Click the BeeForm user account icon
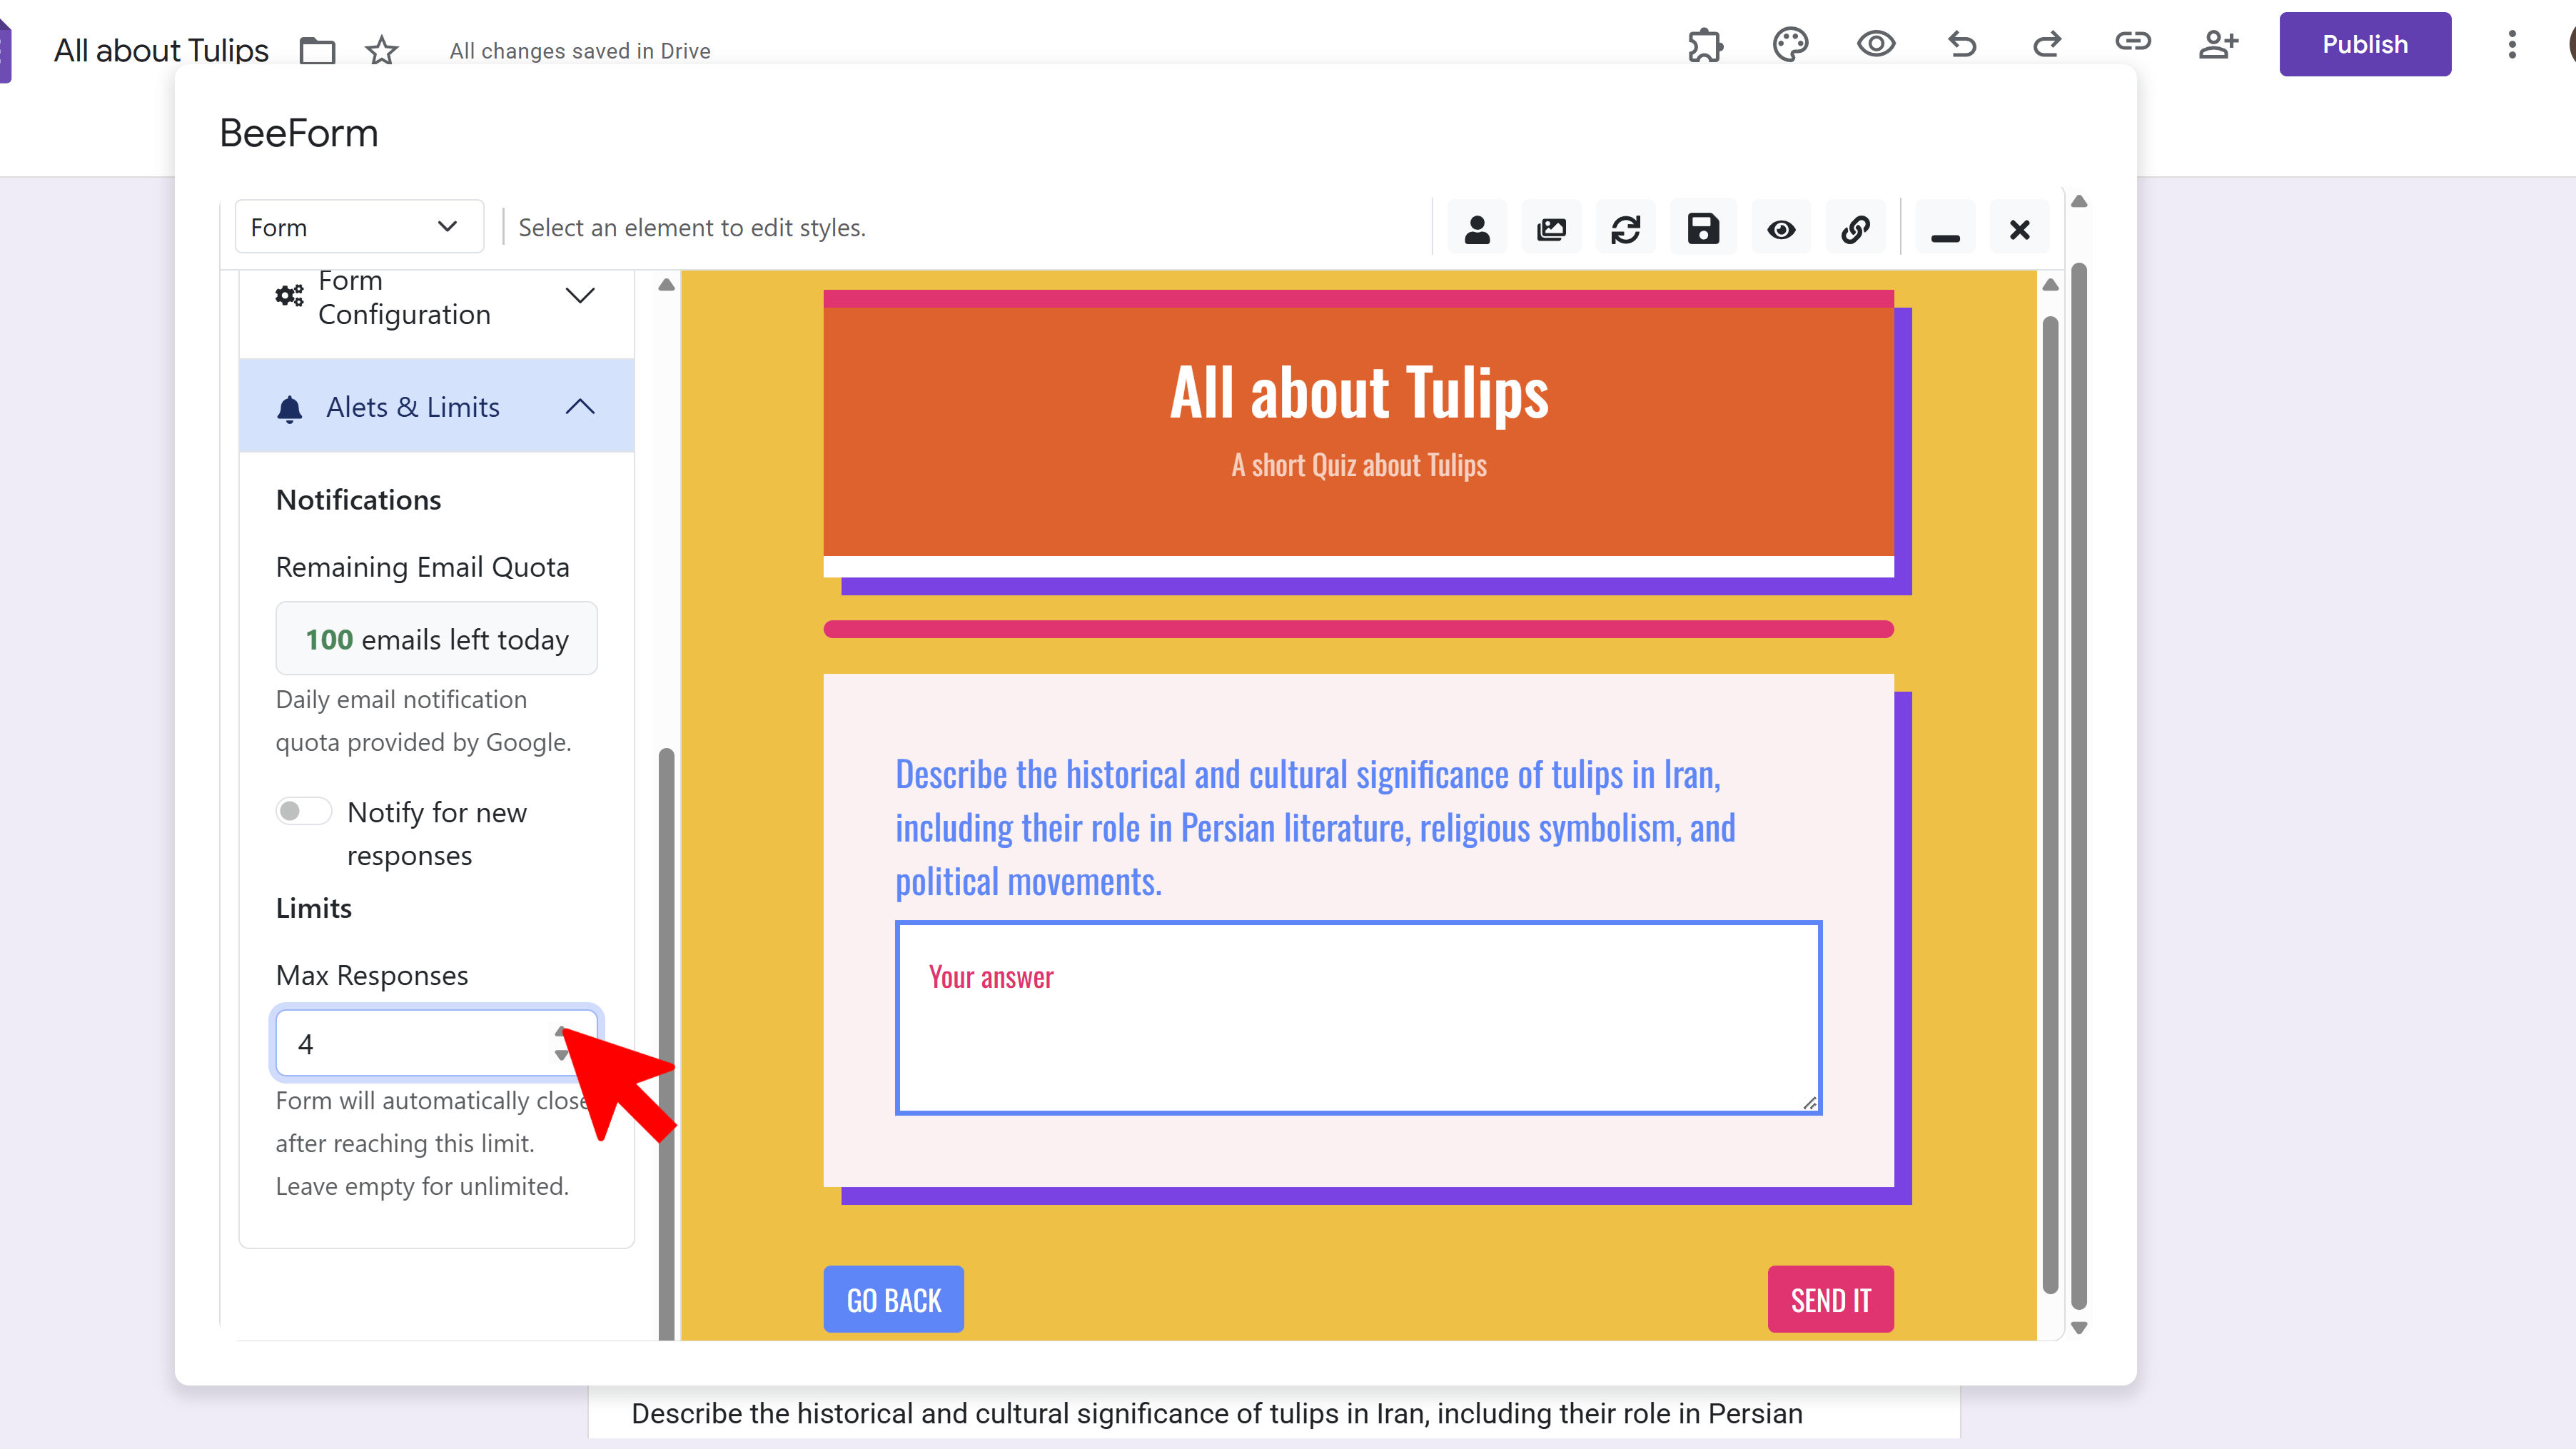 (x=1477, y=229)
